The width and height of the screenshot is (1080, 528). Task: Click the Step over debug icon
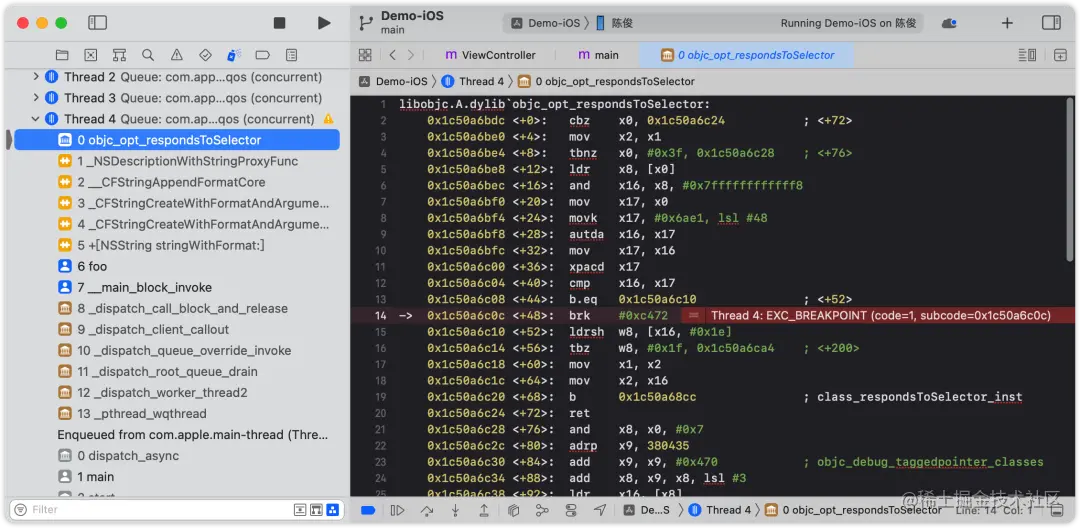point(426,510)
